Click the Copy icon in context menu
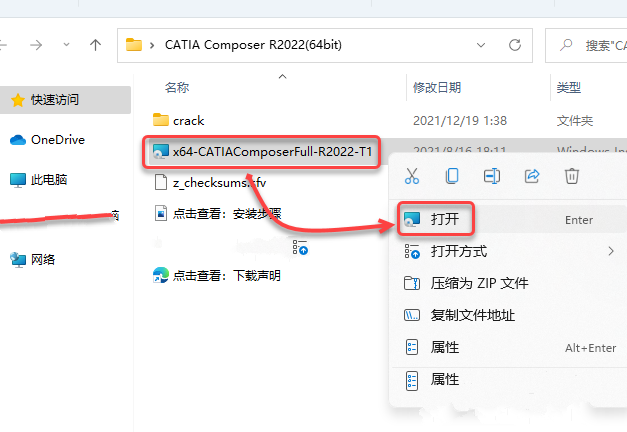Viewport: 627px width, 432px height. coord(452,176)
